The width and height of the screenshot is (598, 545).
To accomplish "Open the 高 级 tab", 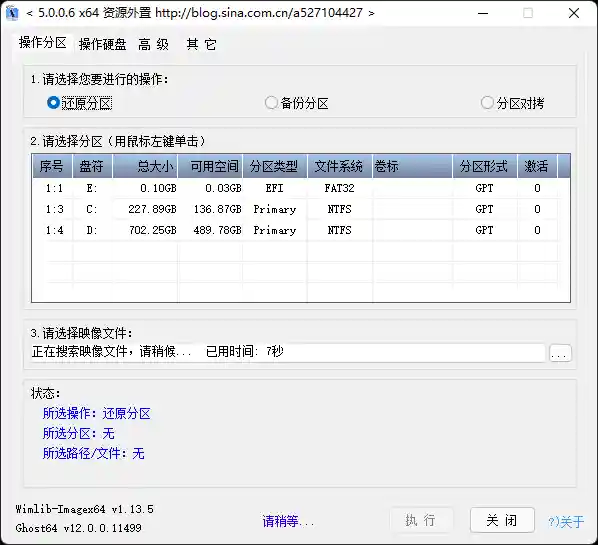I will [x=153, y=44].
